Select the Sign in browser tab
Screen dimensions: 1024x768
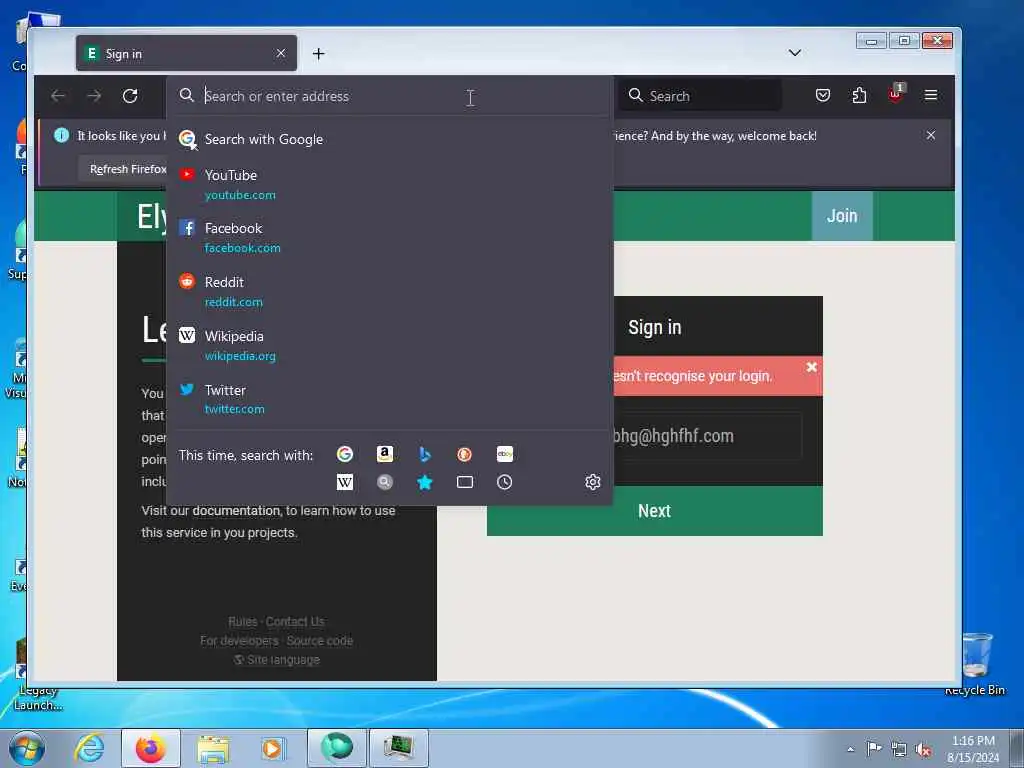tap(186, 53)
